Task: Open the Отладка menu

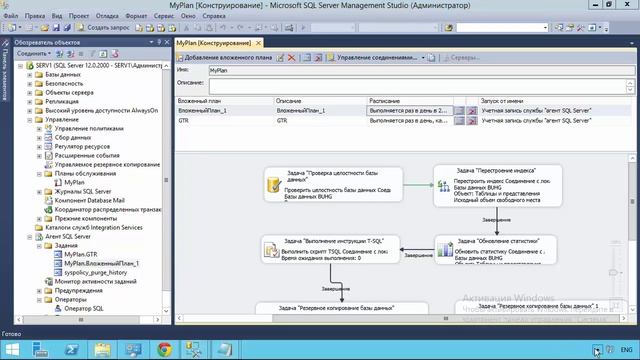Action: pos(107,16)
